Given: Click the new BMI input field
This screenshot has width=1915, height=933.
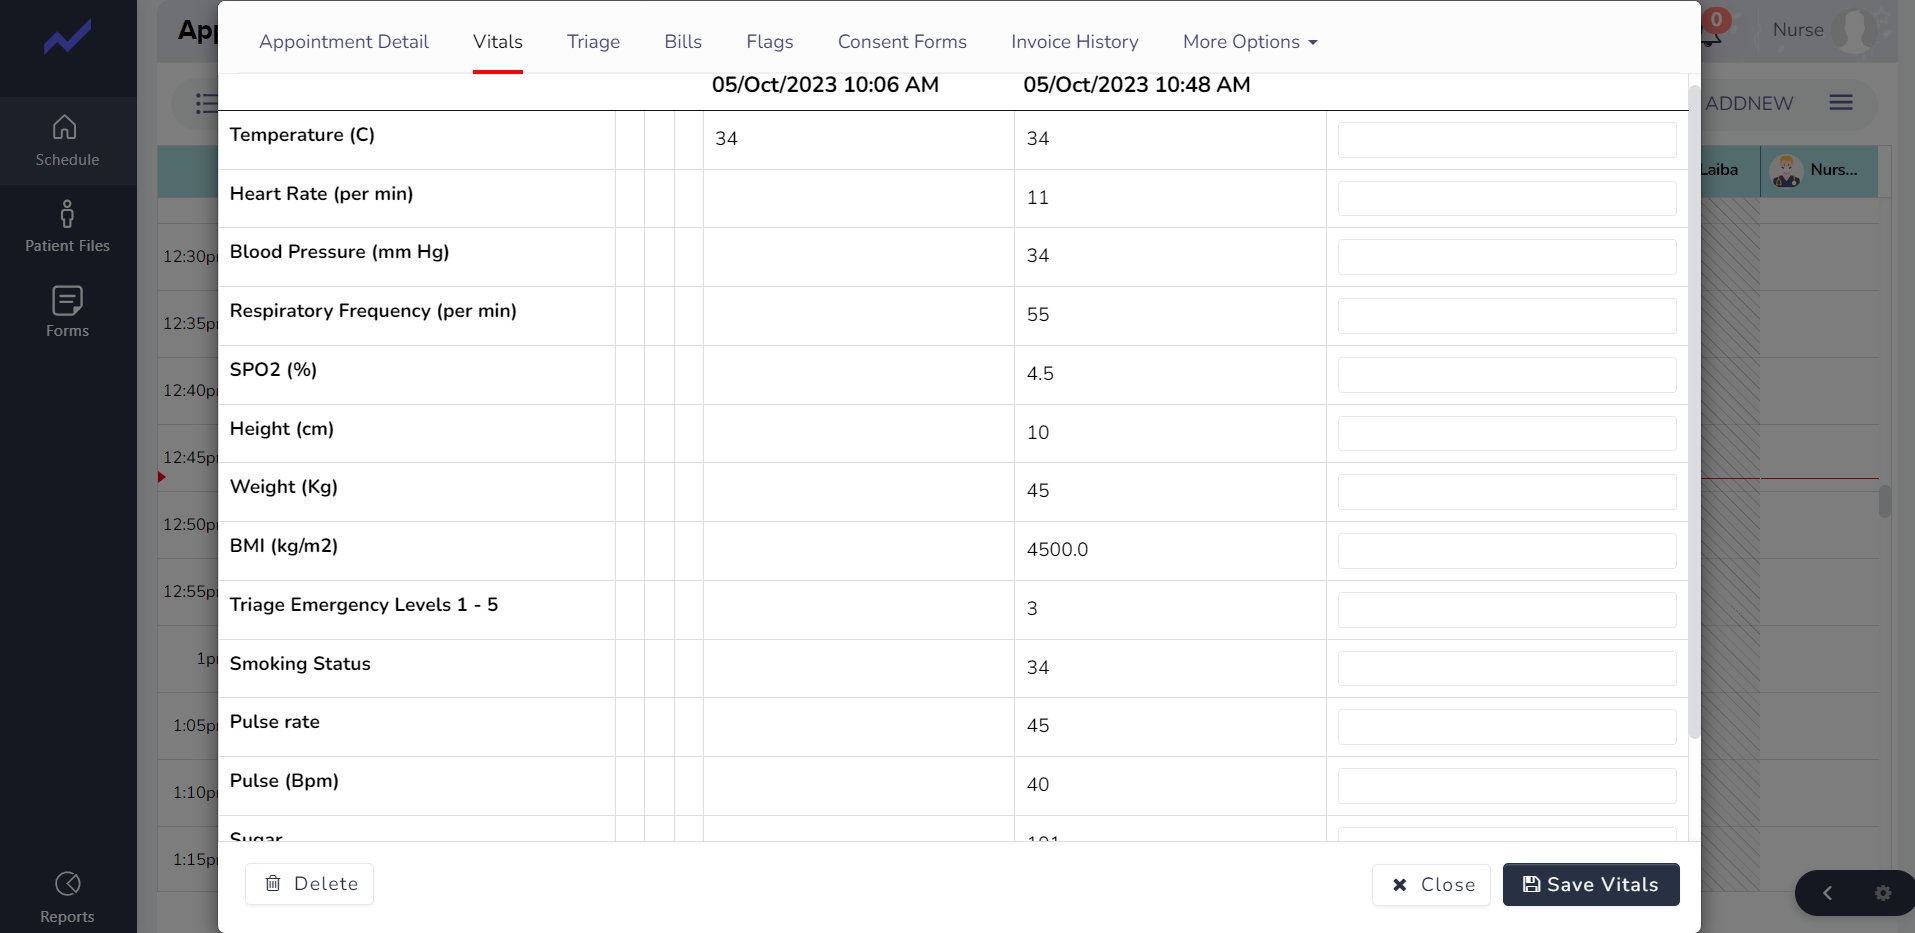Looking at the screenshot, I should point(1507,551).
